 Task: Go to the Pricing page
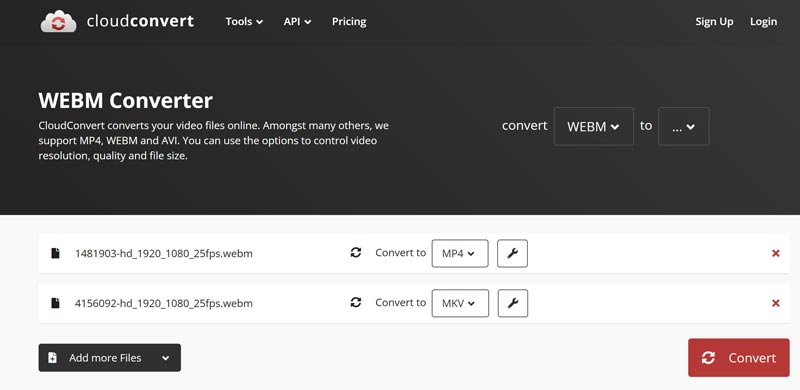click(349, 21)
